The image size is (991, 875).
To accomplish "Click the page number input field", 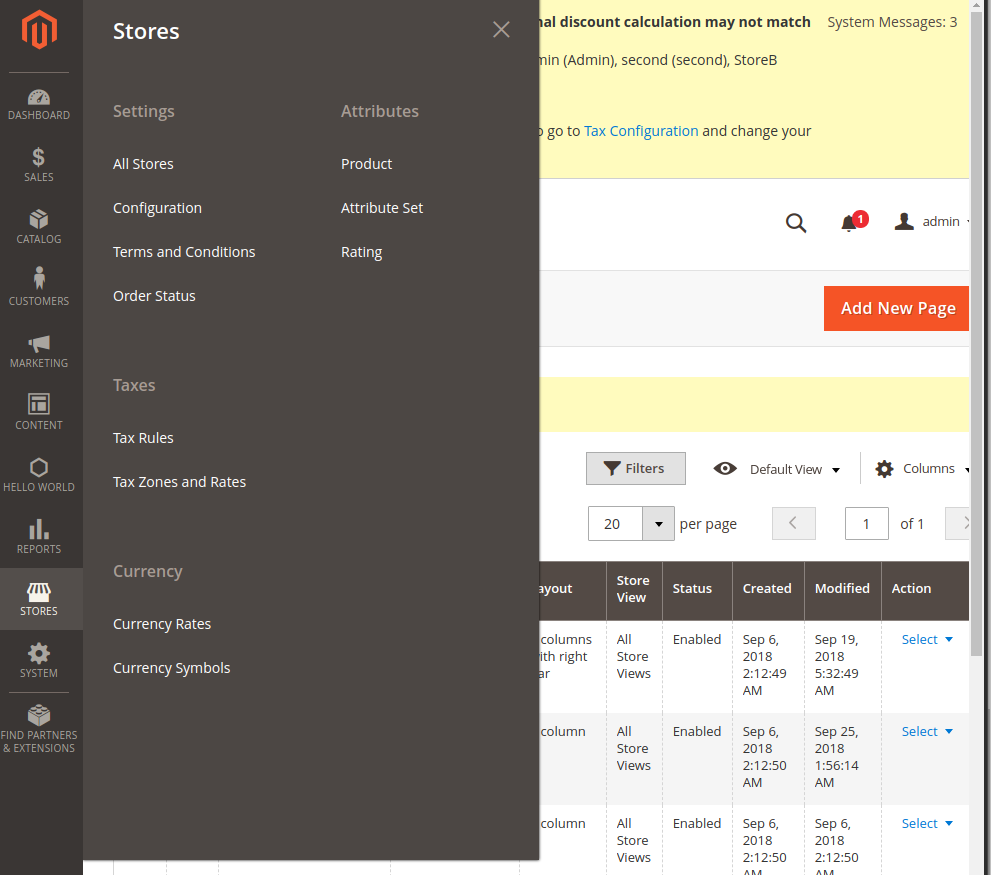I will (x=866, y=523).
